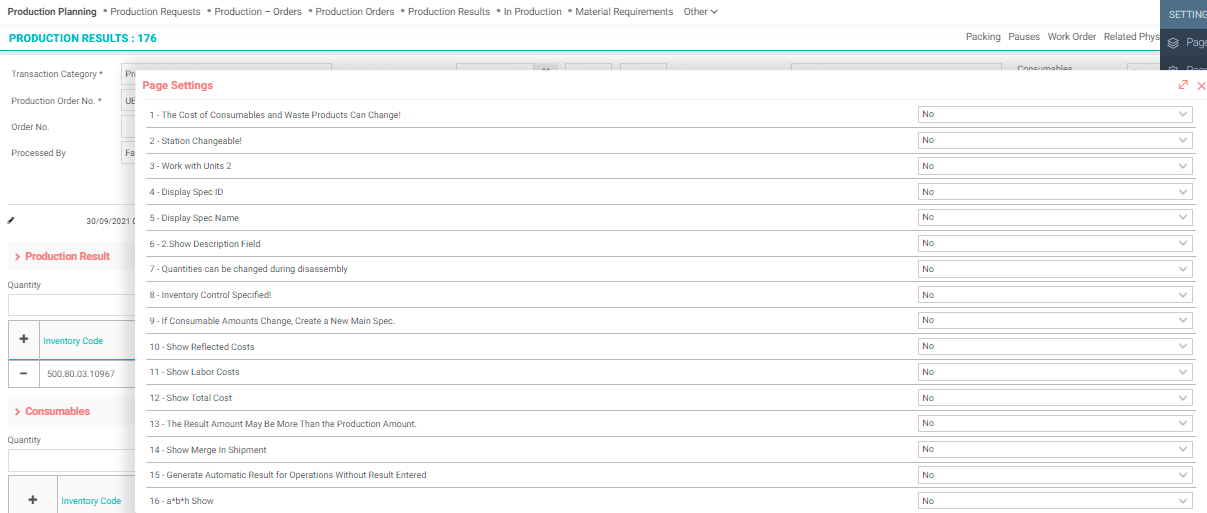The image size is (1207, 513).
Task: Add row with plus icon in Consumables
Action: (x=33, y=500)
